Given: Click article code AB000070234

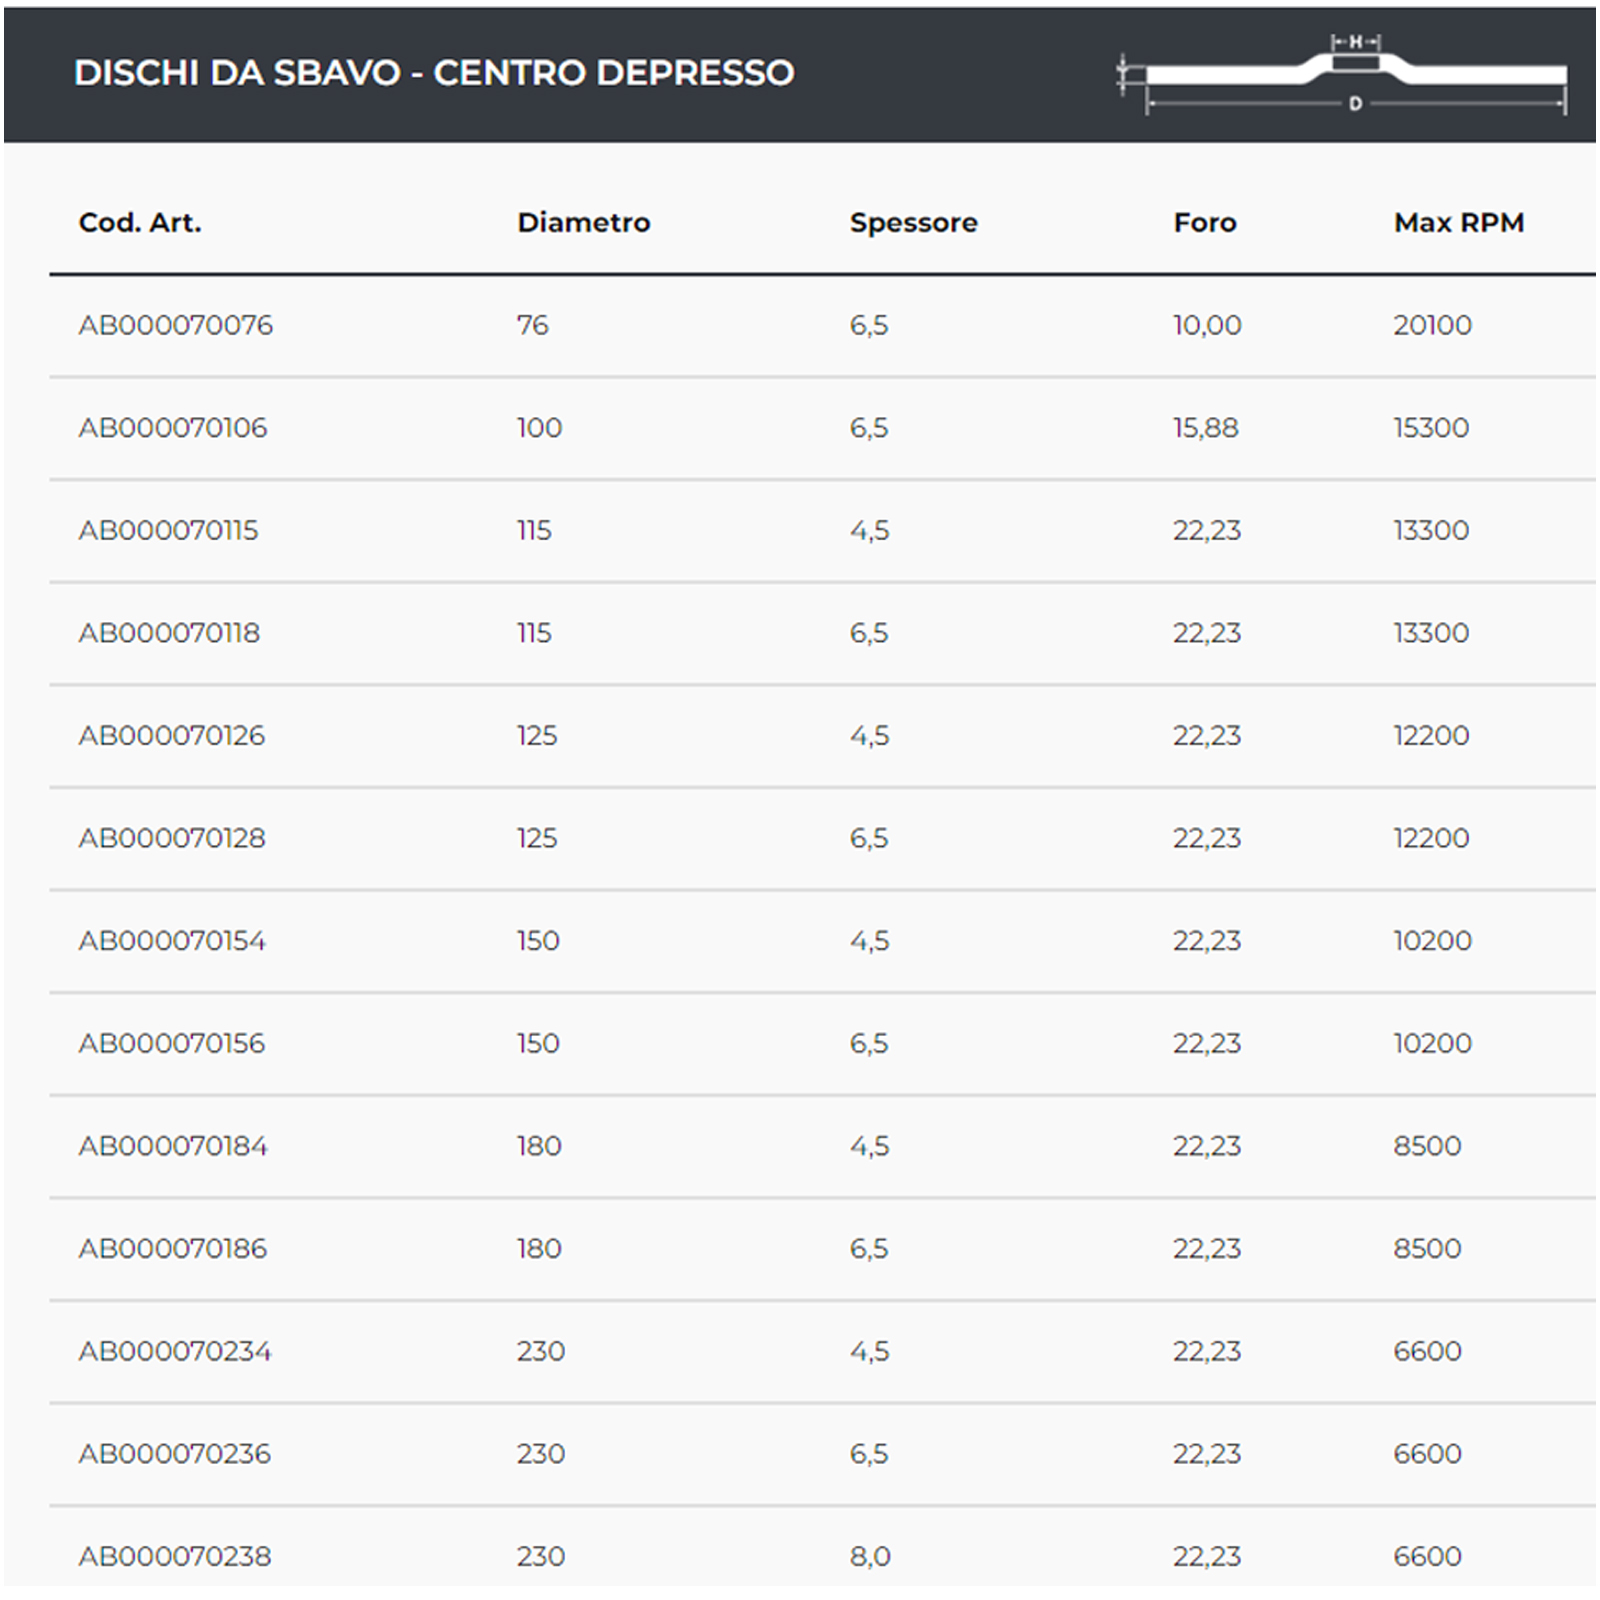Looking at the screenshot, I should (x=175, y=1351).
